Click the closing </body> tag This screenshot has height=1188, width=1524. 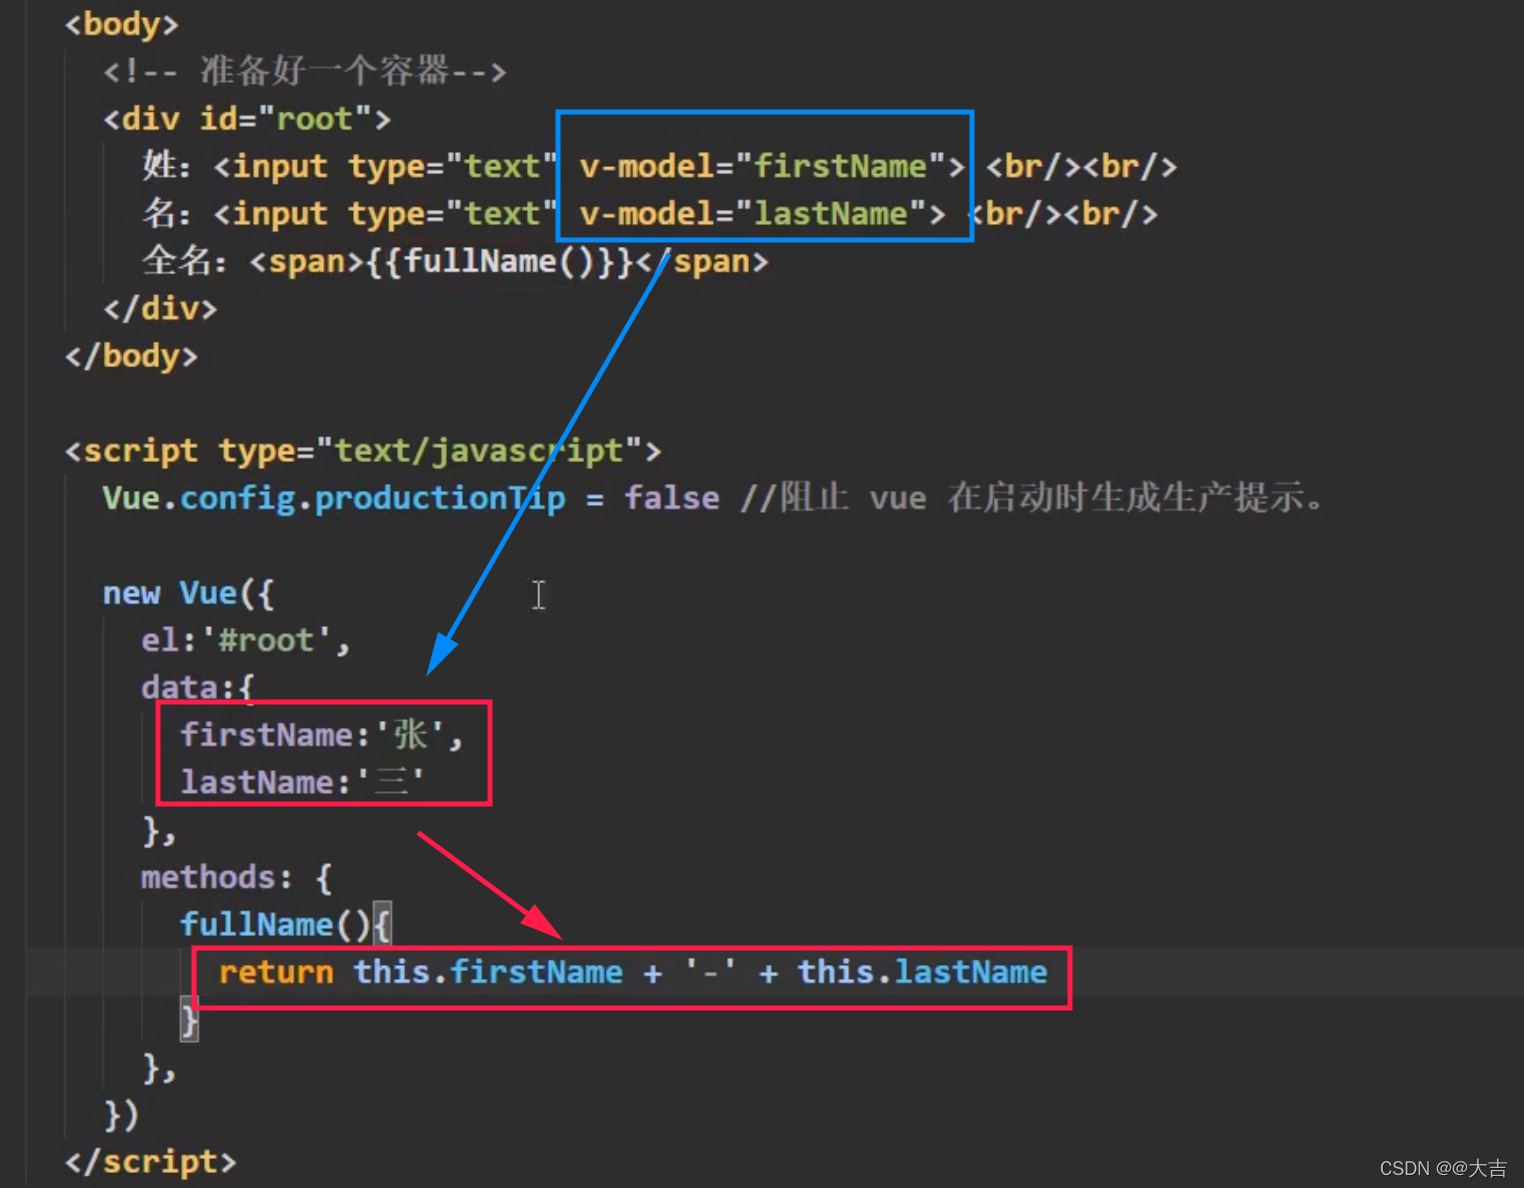pyautogui.click(x=131, y=356)
